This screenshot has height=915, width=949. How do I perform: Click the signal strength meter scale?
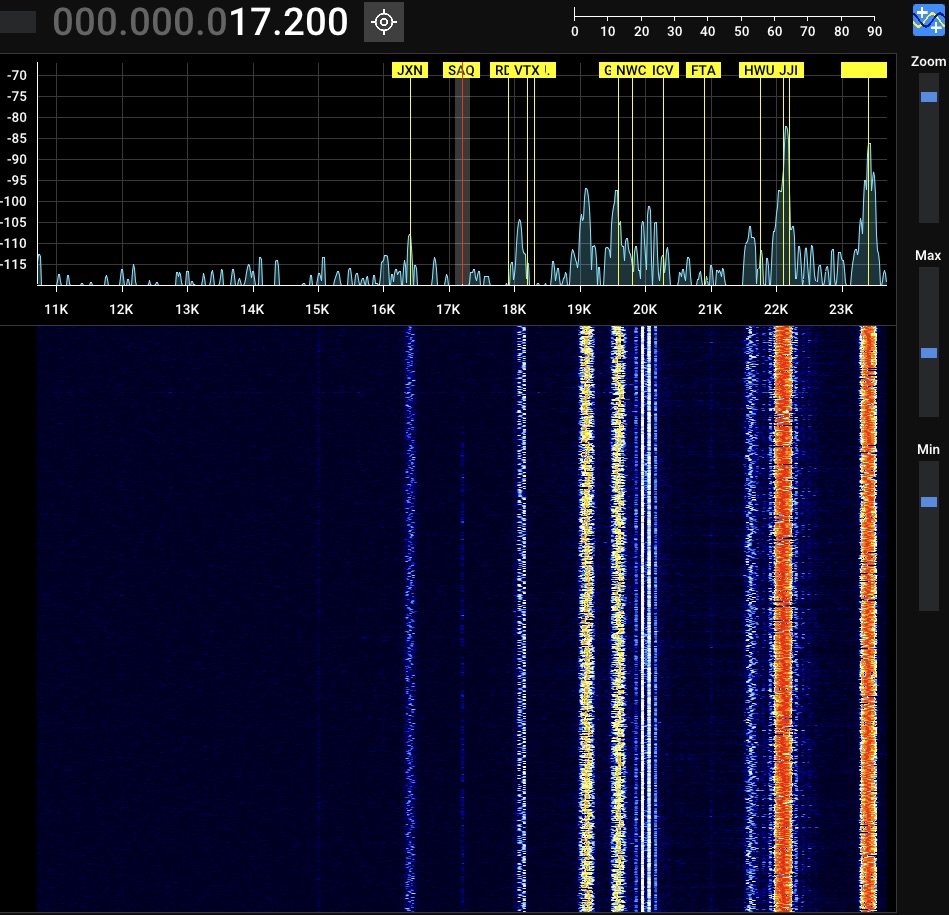pos(724,23)
